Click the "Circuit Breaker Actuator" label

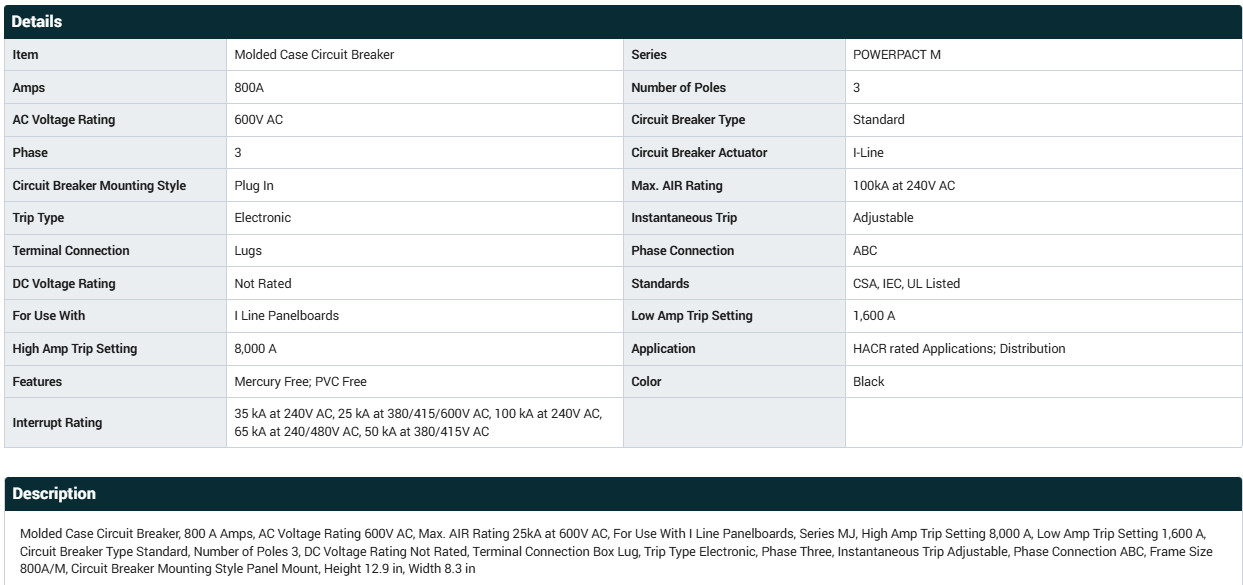pyautogui.click(x=700, y=153)
